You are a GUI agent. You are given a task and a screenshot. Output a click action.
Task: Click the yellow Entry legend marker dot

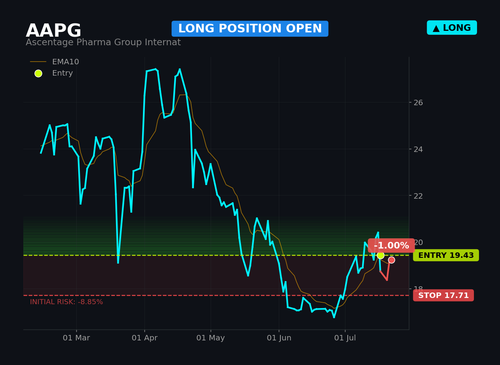(x=38, y=73)
